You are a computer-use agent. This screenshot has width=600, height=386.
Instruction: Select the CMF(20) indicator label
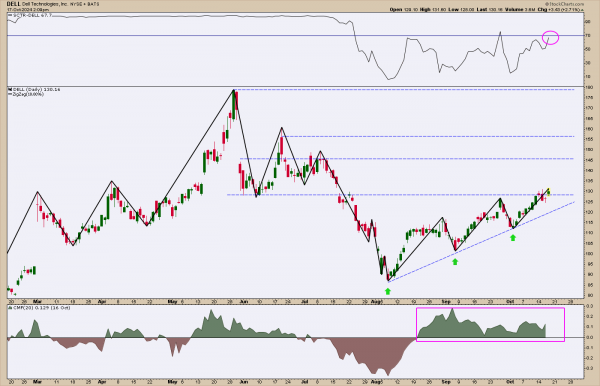[40, 308]
